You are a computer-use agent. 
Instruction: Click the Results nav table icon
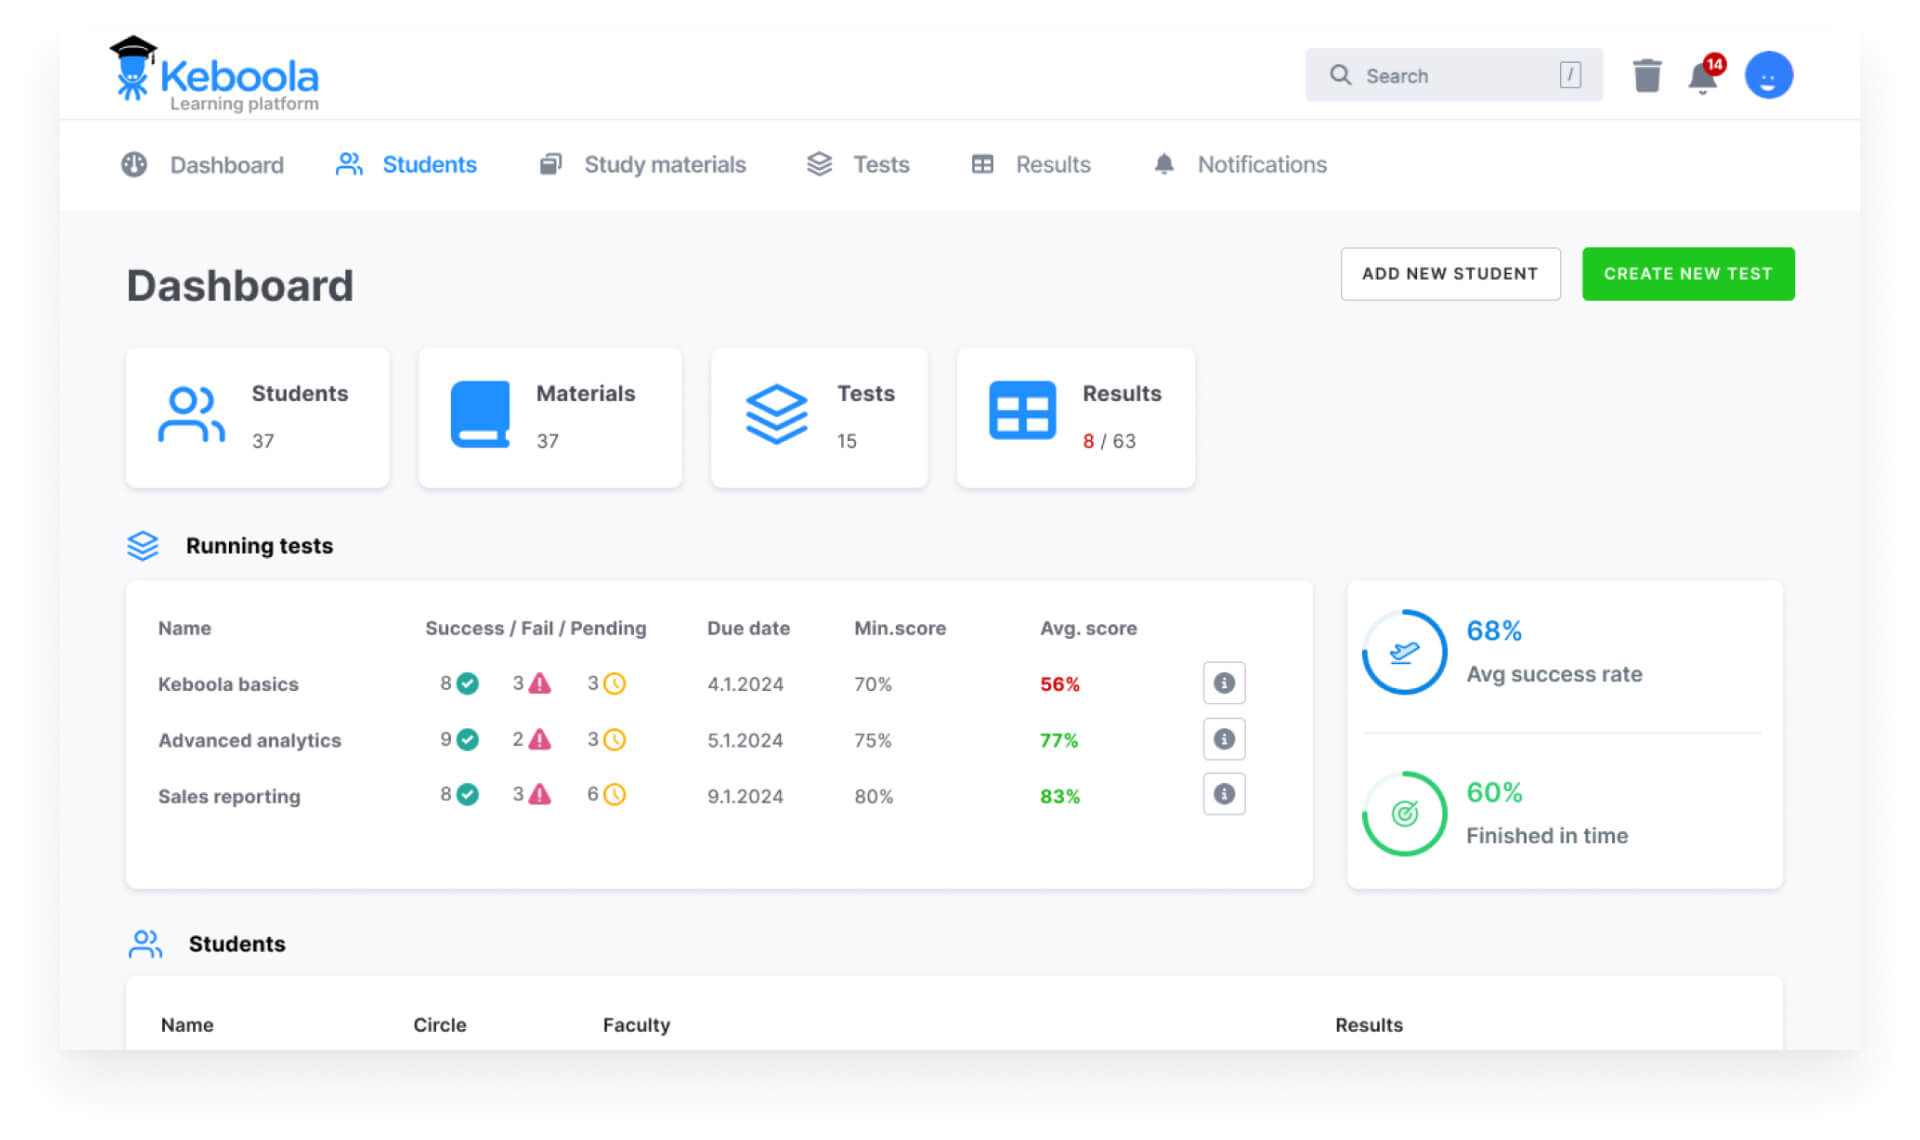coord(983,164)
